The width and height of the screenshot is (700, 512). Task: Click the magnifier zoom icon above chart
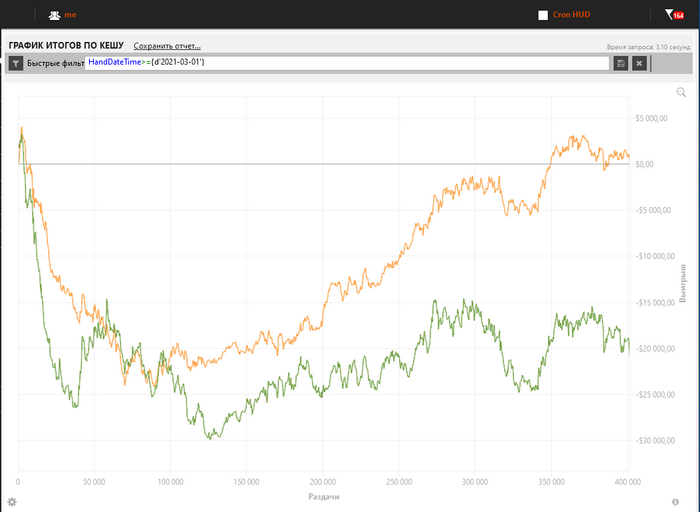681,92
